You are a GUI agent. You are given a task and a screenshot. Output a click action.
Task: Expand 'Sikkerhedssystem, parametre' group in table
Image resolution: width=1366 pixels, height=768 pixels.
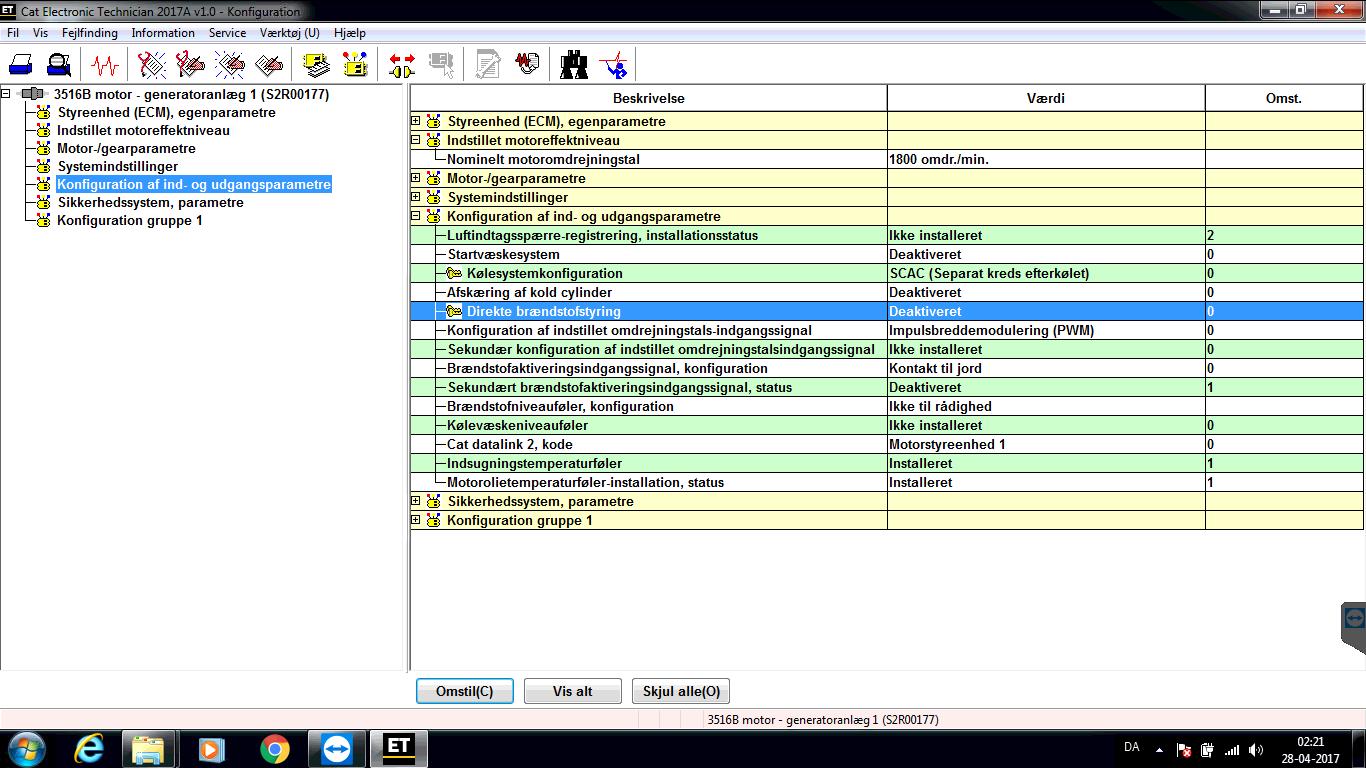tap(416, 501)
